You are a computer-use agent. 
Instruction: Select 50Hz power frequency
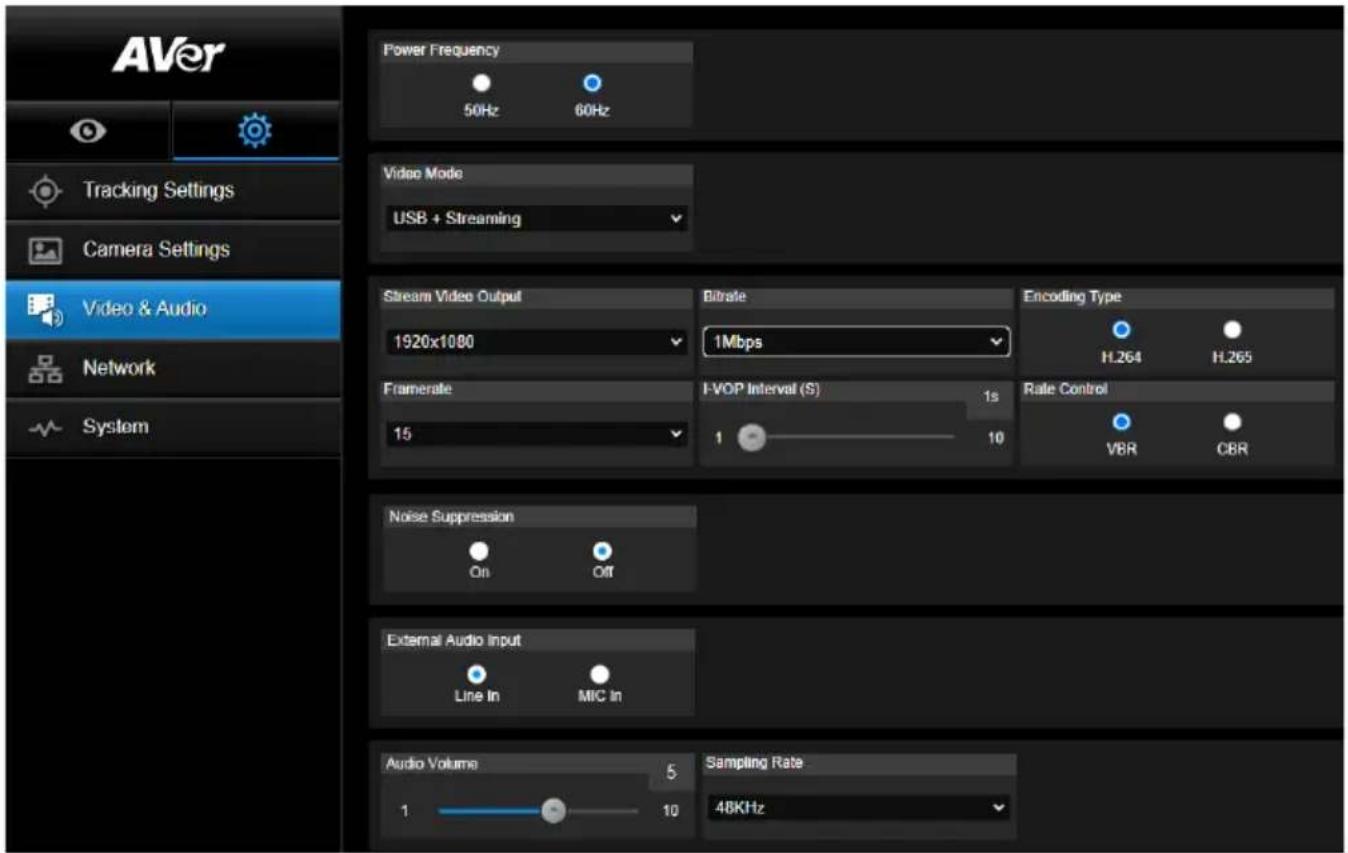coord(480,85)
